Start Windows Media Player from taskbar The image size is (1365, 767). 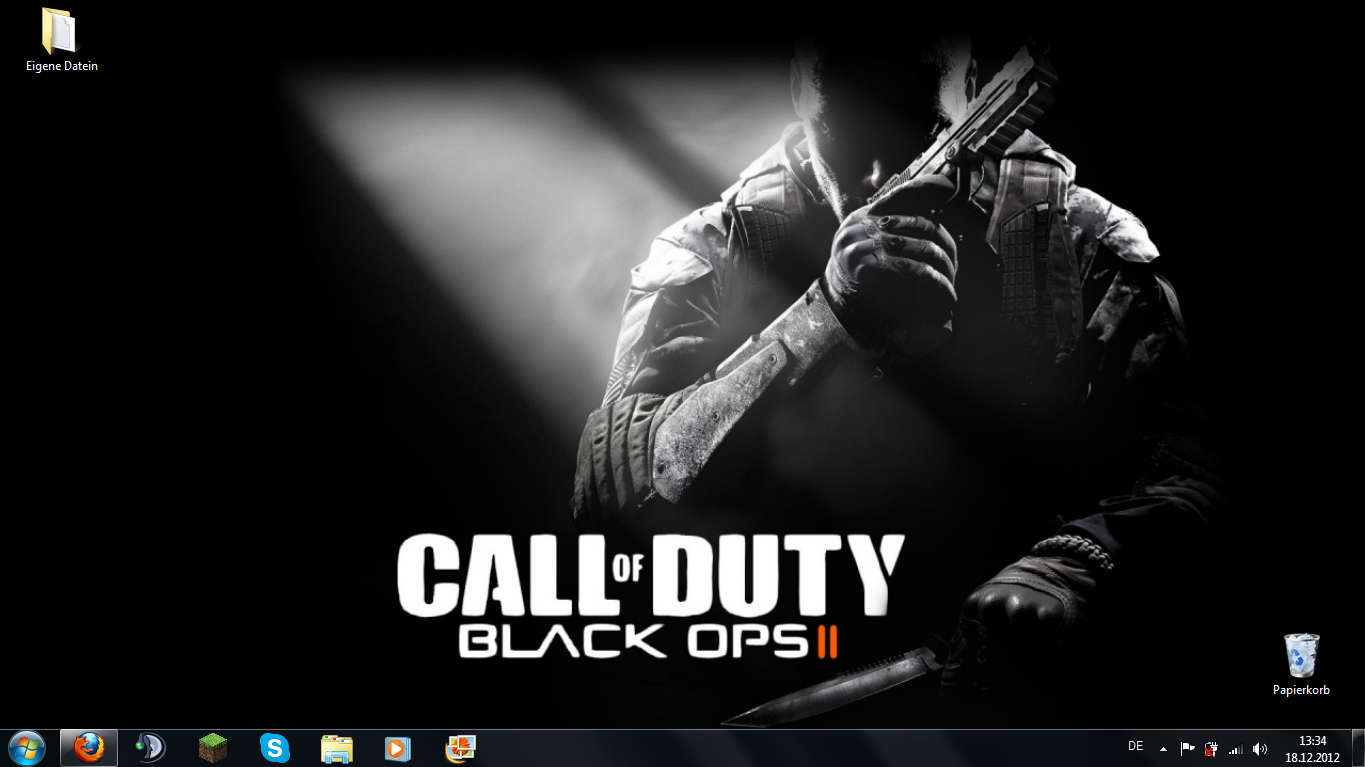tap(398, 747)
